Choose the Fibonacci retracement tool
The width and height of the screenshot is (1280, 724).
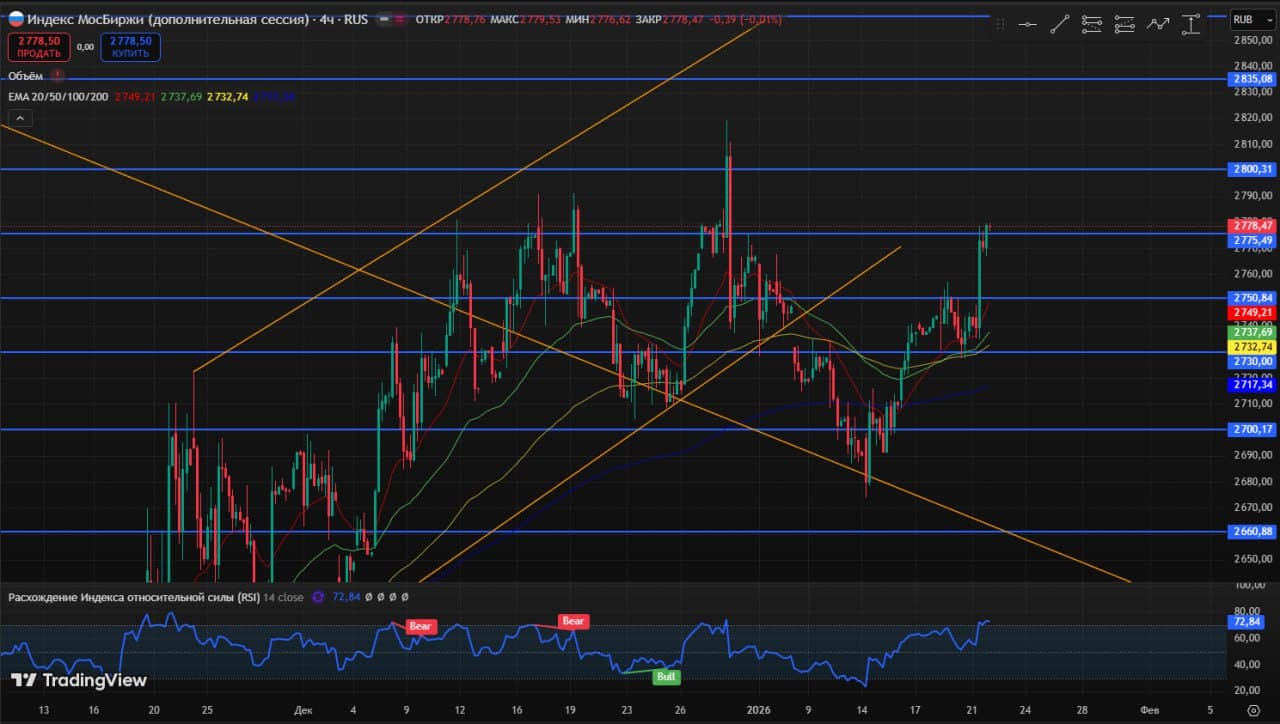[x=1092, y=25]
